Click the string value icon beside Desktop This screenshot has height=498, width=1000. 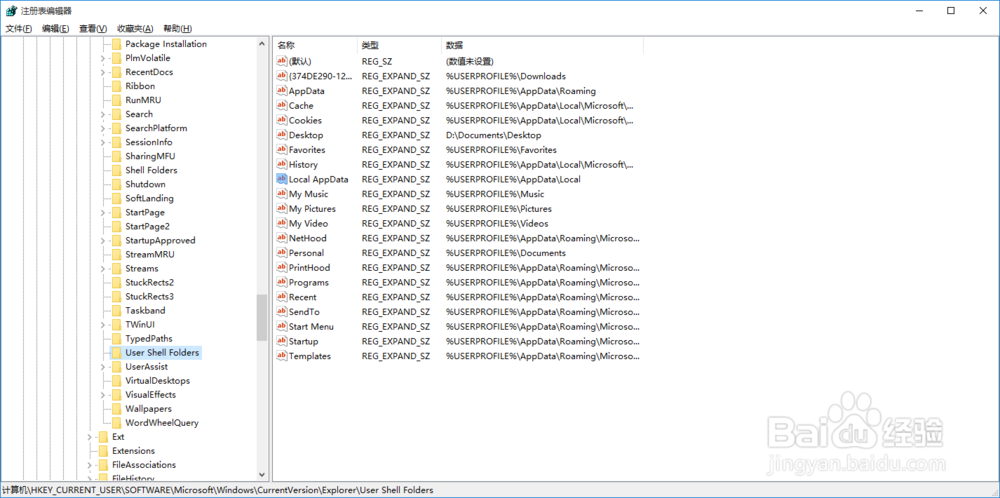pyautogui.click(x=282, y=135)
